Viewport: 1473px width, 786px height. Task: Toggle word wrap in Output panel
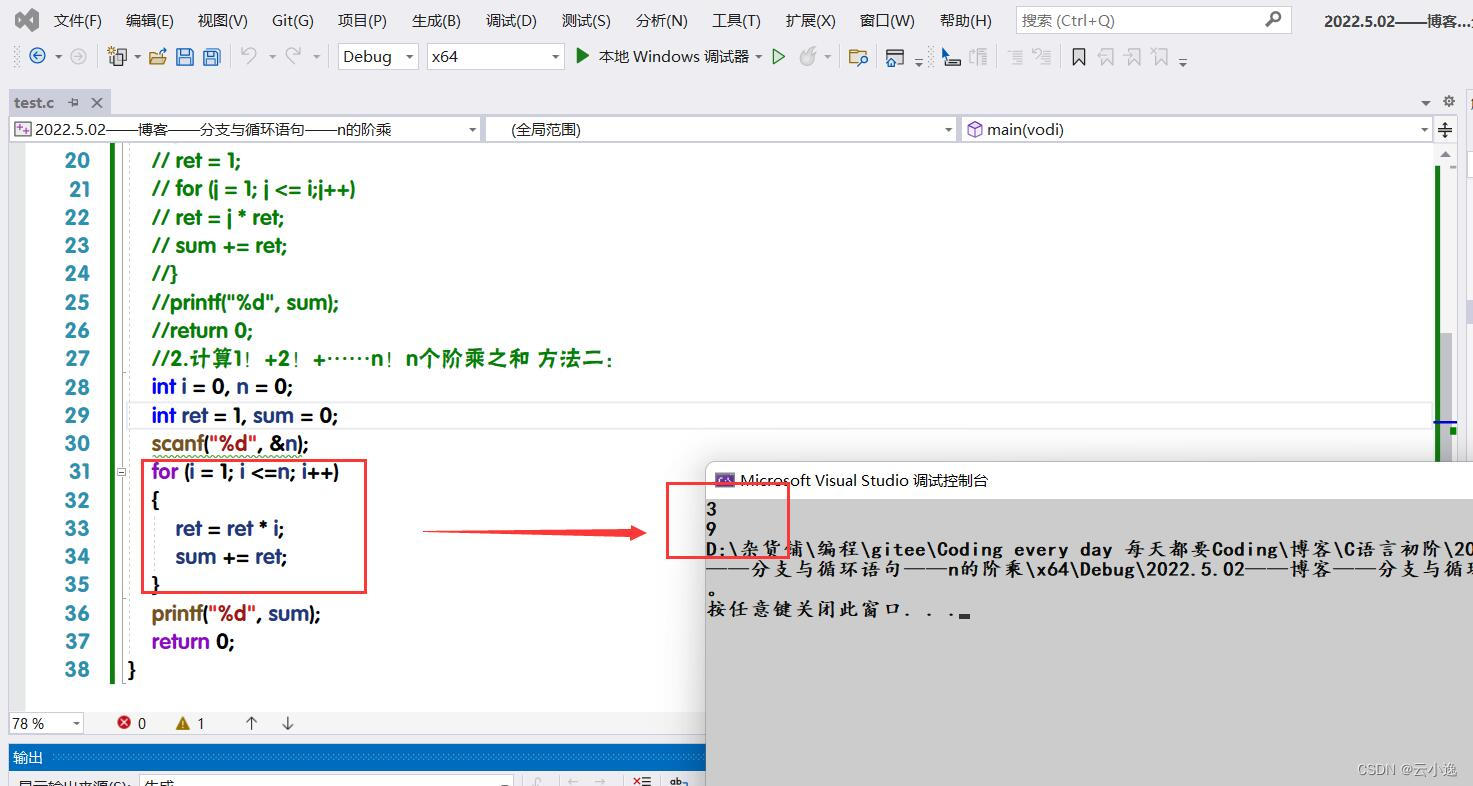pos(679,781)
